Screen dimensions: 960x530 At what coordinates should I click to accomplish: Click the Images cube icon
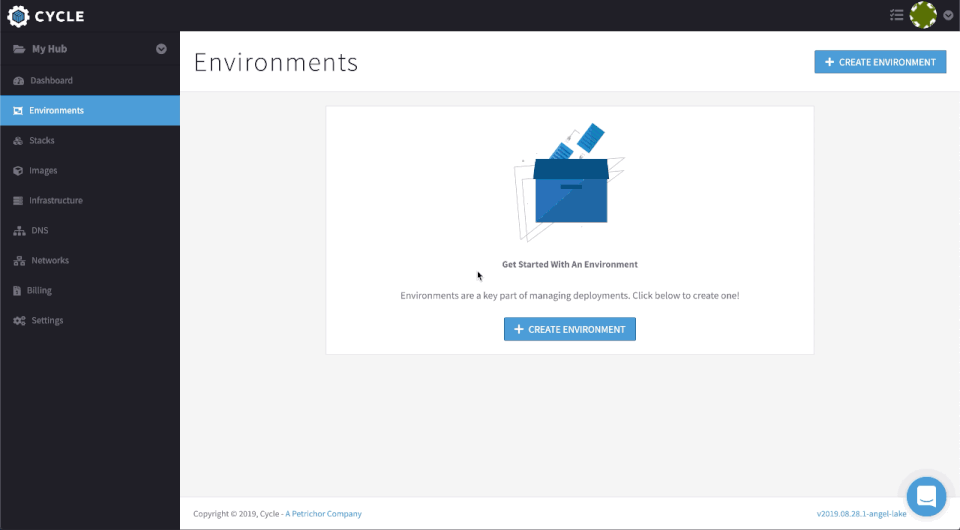pos(18,171)
